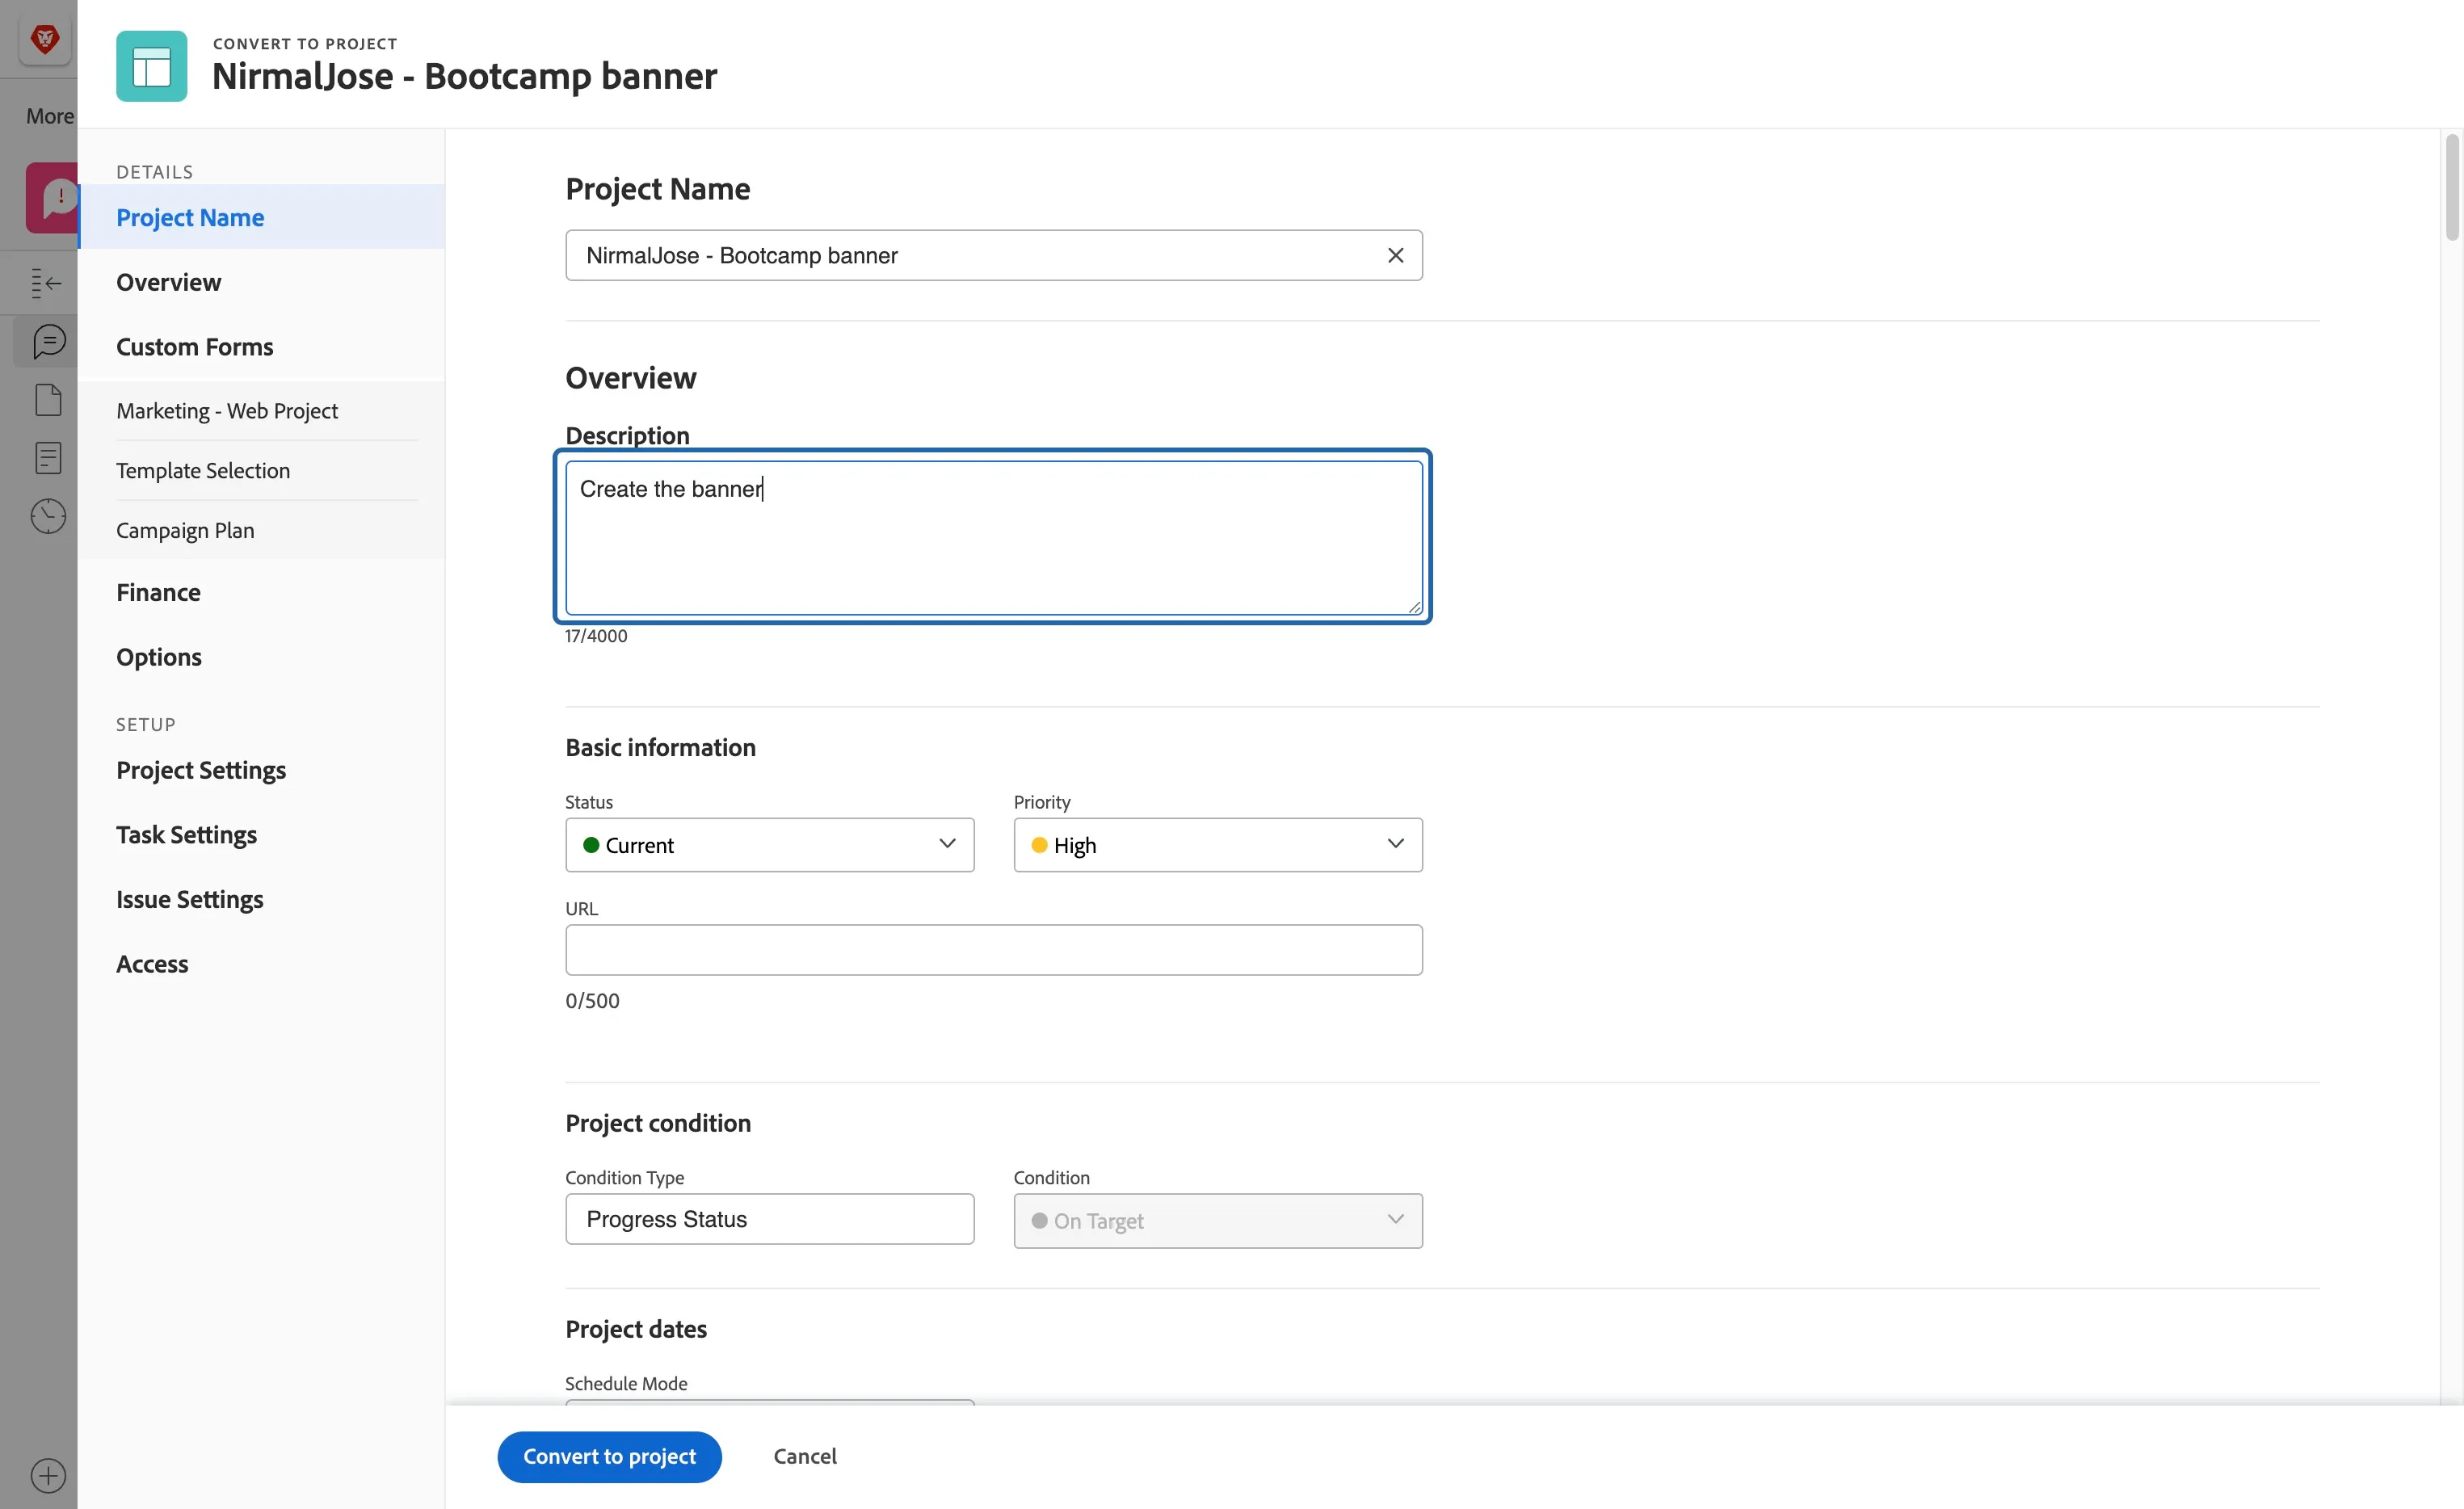Viewport: 2464px width, 1509px height.
Task: Expand the Priority dropdown showing High
Action: [1217, 845]
